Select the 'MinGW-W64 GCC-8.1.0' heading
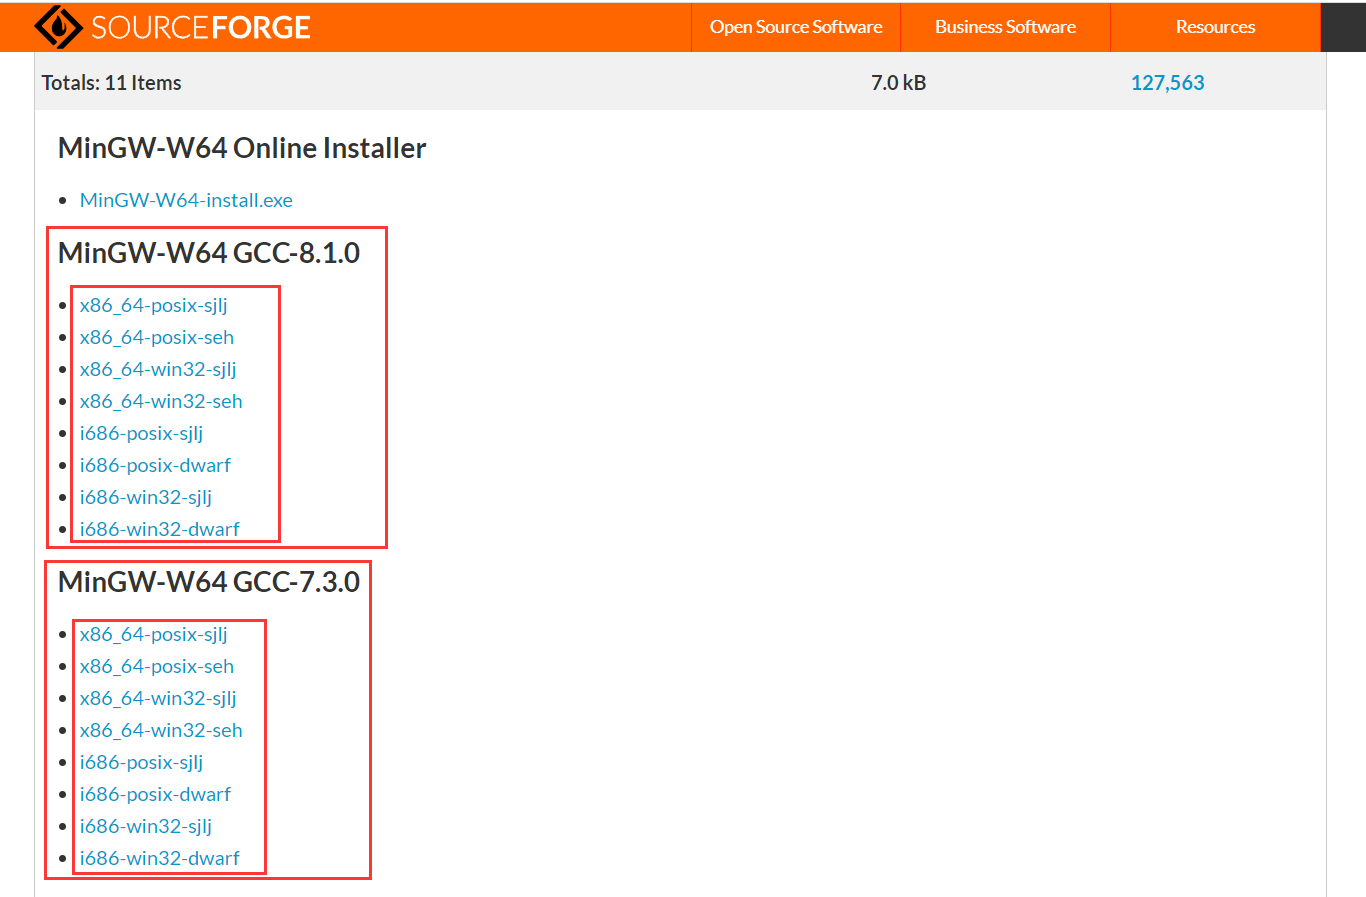Viewport: 1366px width, 897px height. (209, 253)
